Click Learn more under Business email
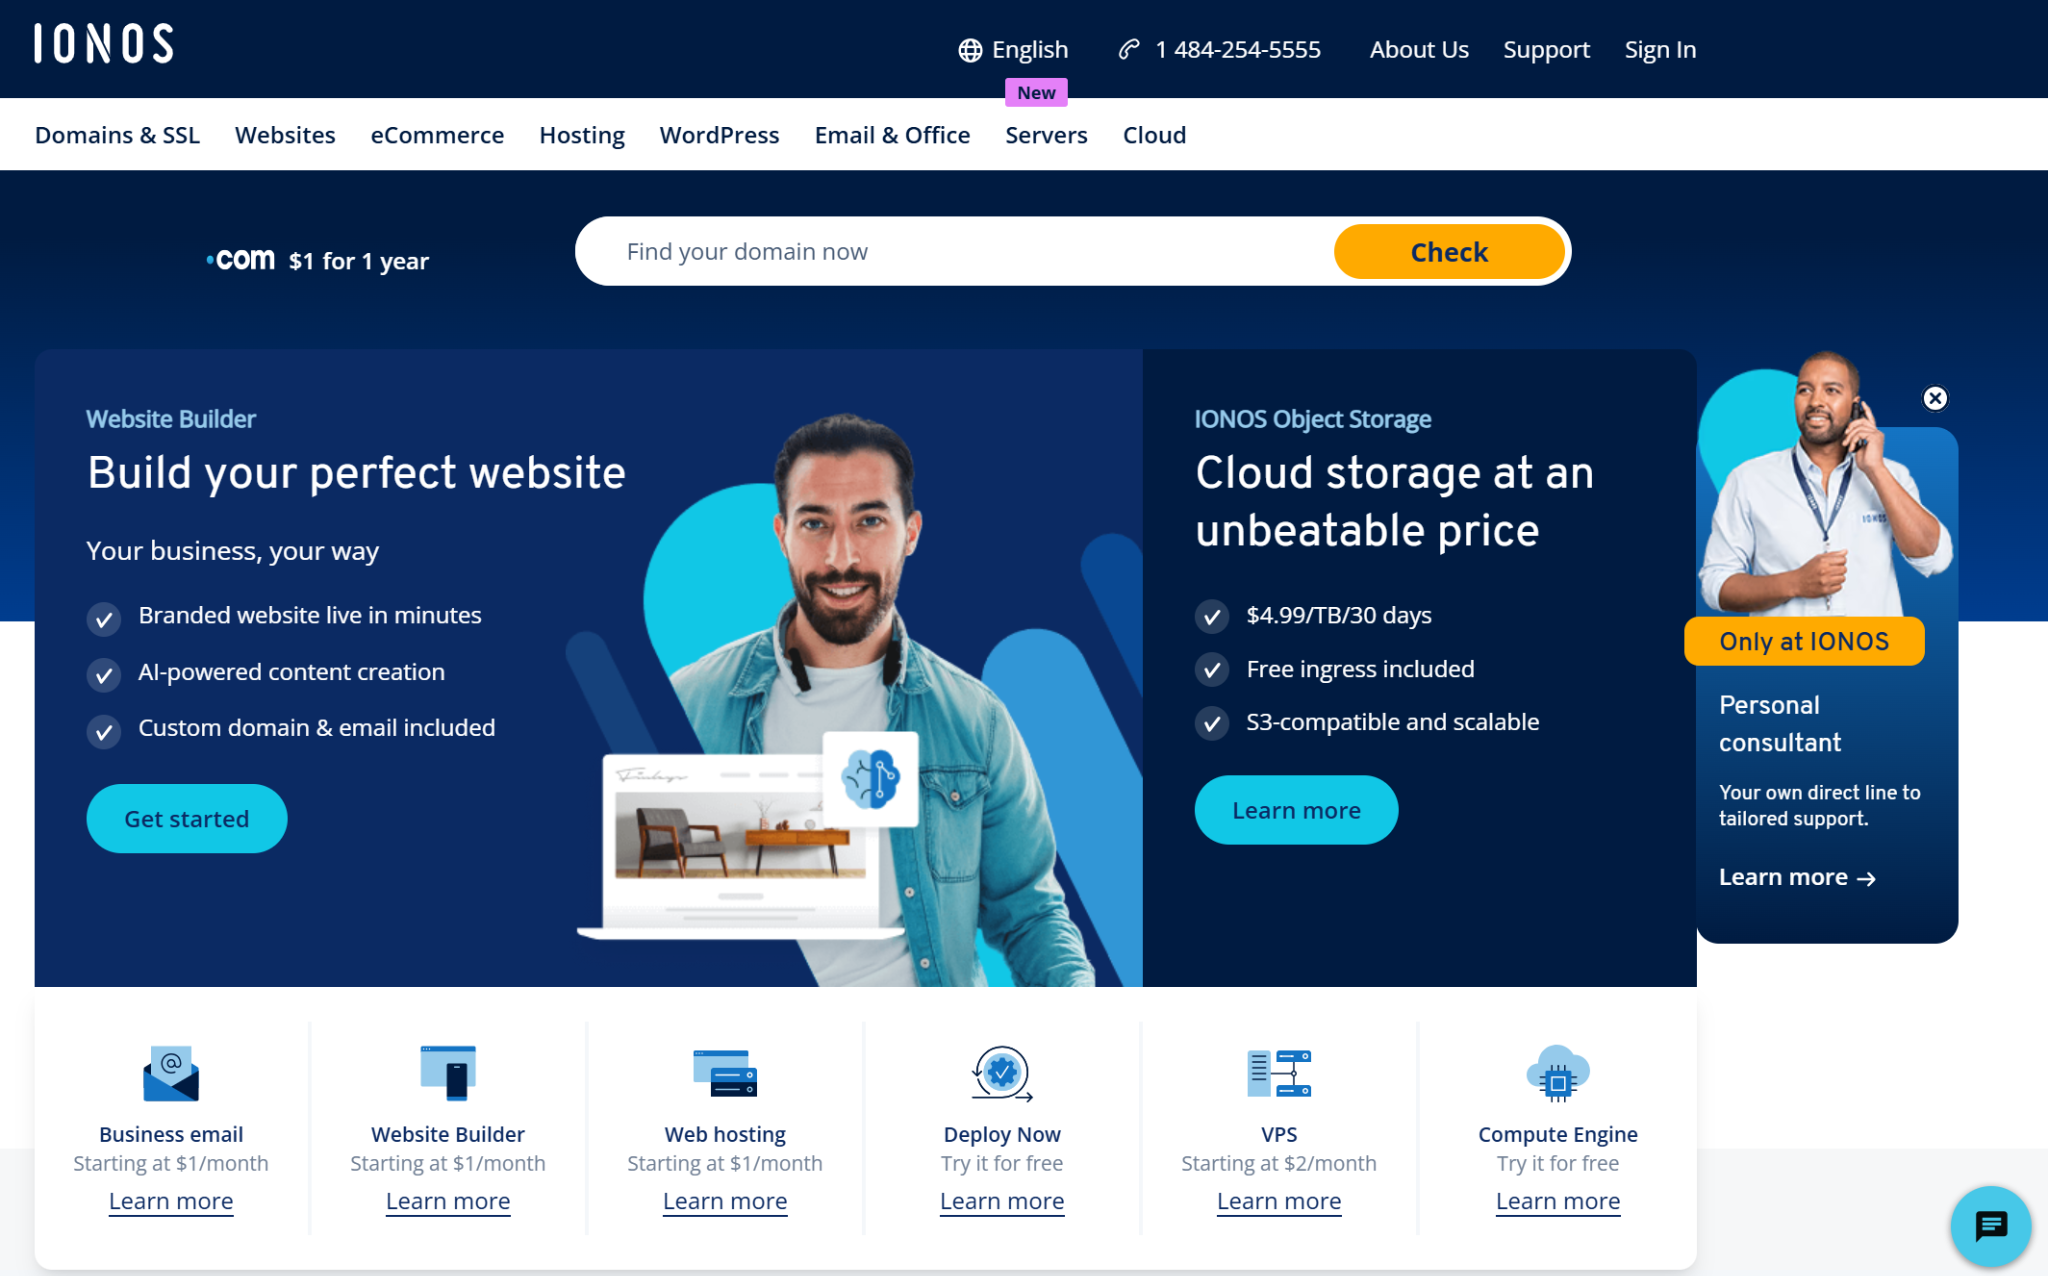This screenshot has width=2048, height=1276. [171, 1201]
